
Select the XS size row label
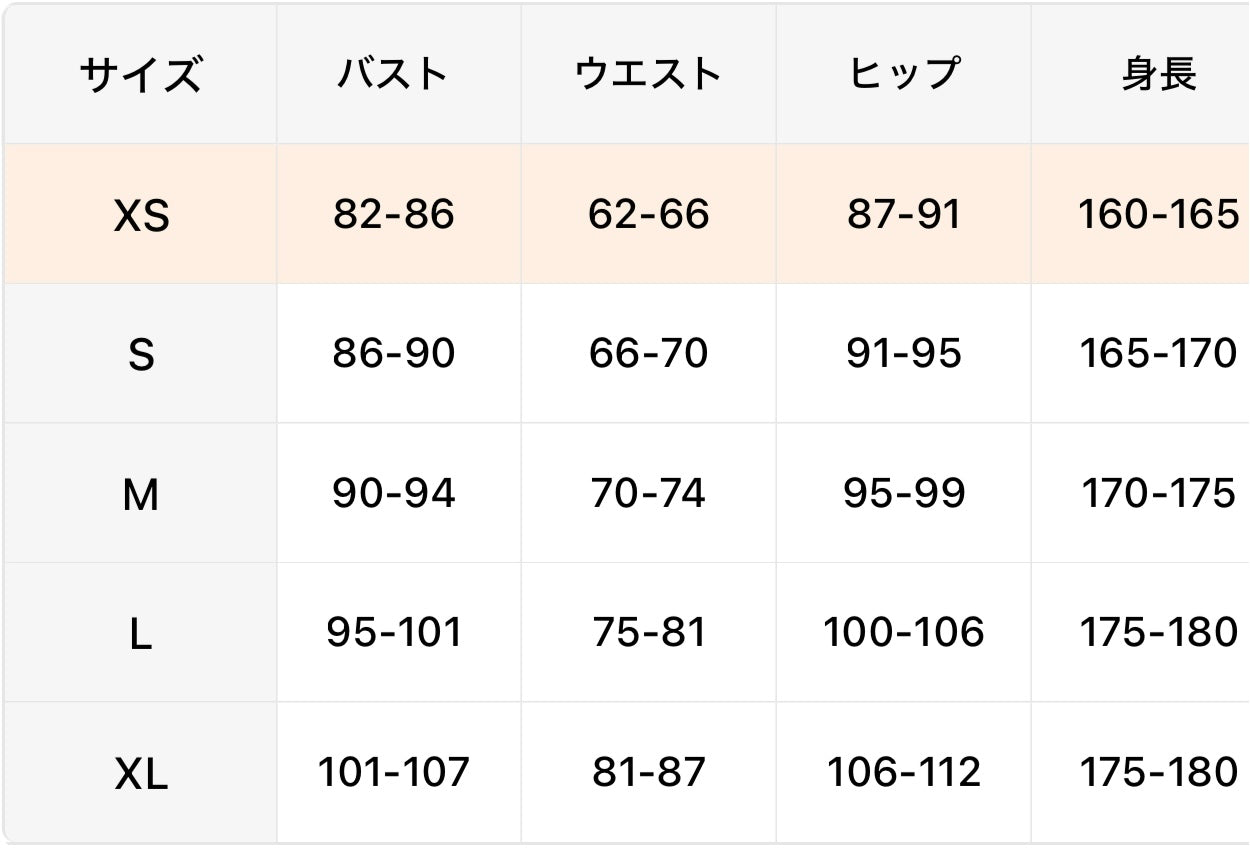tap(141, 215)
